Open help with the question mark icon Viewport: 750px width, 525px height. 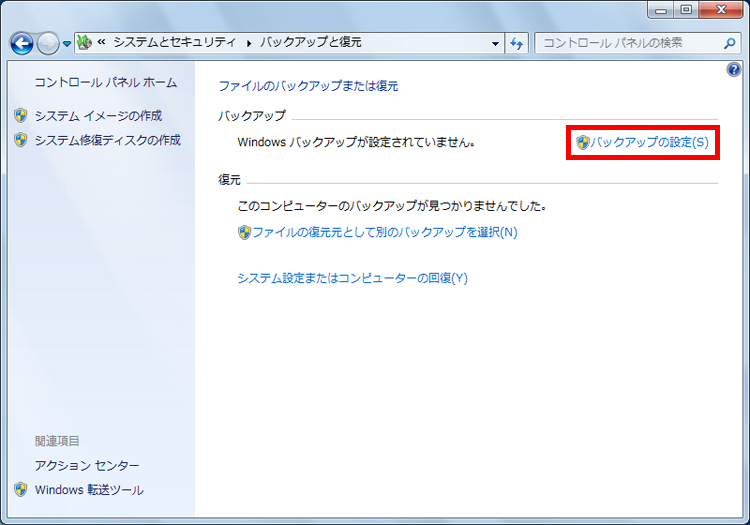733,70
